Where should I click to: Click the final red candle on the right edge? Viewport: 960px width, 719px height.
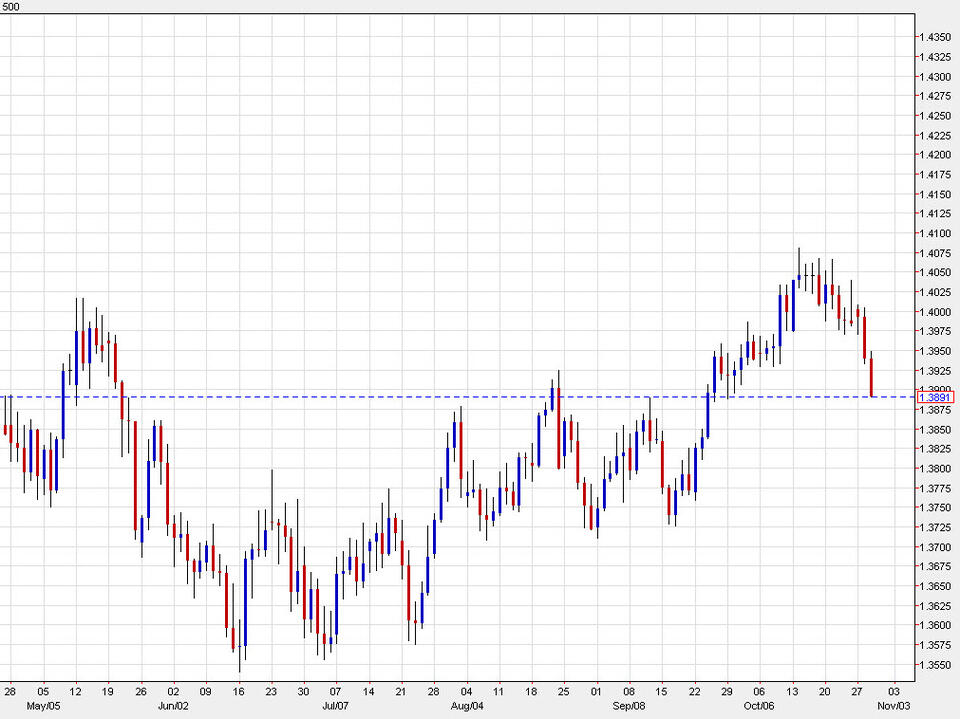(x=871, y=375)
